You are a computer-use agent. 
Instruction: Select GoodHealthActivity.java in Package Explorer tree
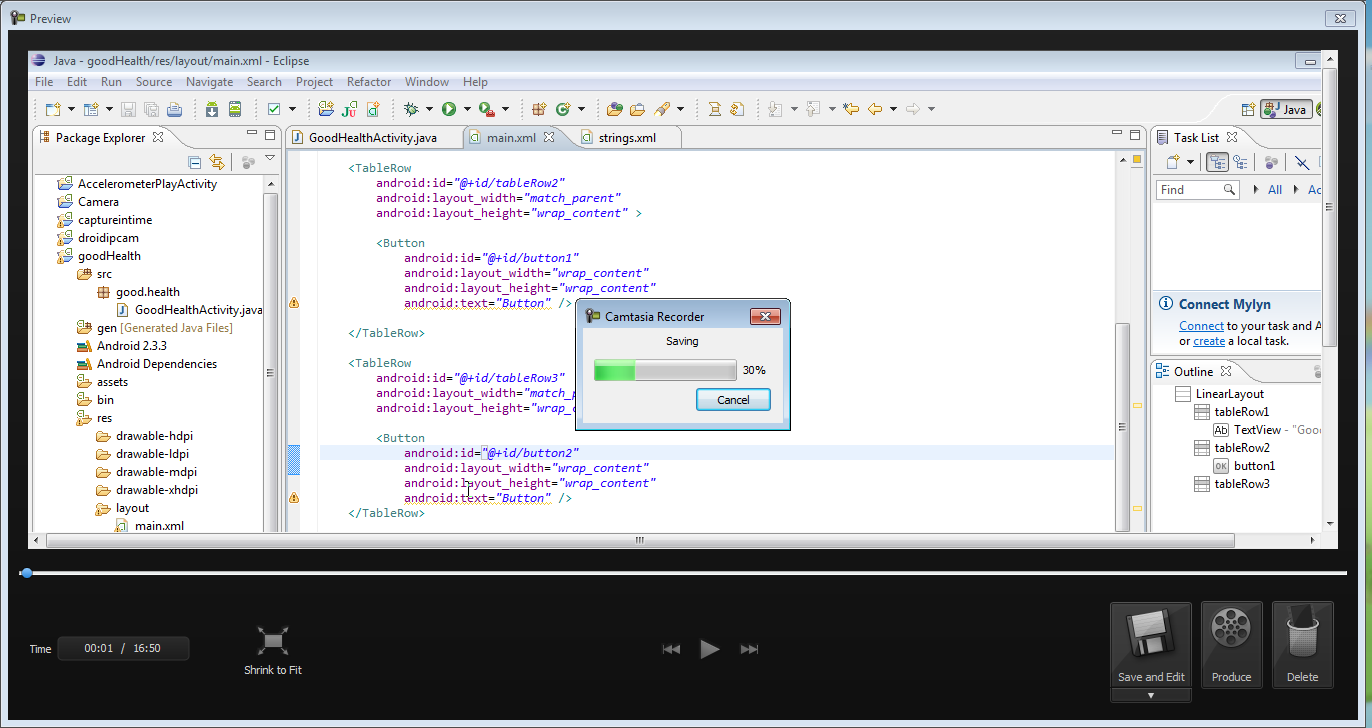click(198, 310)
